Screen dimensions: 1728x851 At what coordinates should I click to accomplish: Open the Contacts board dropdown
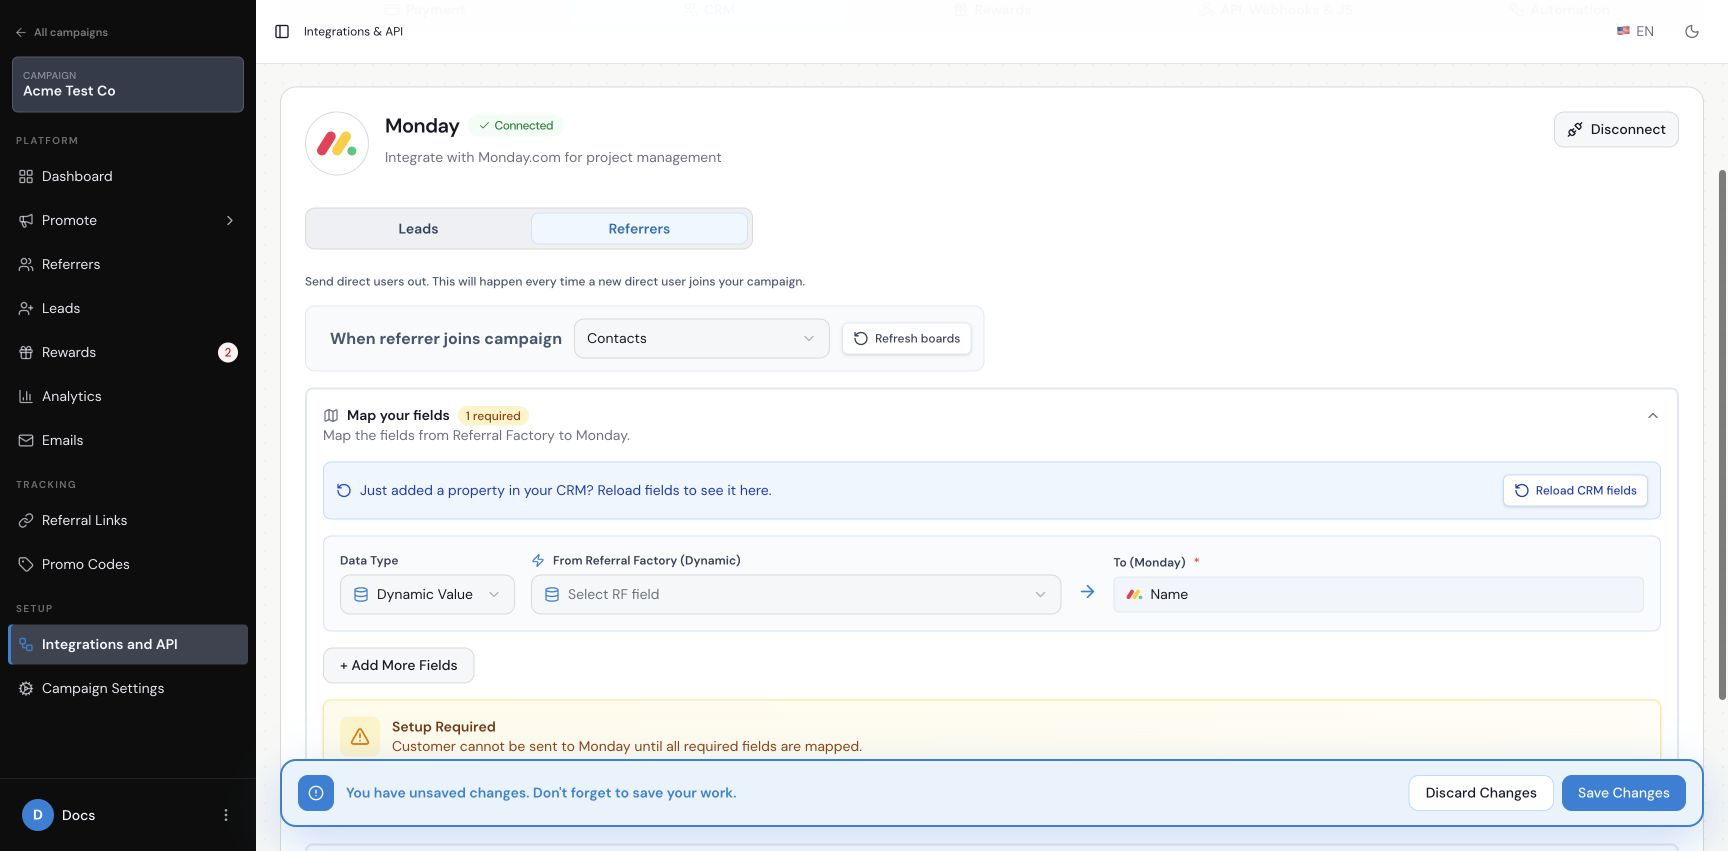pyautogui.click(x=702, y=338)
